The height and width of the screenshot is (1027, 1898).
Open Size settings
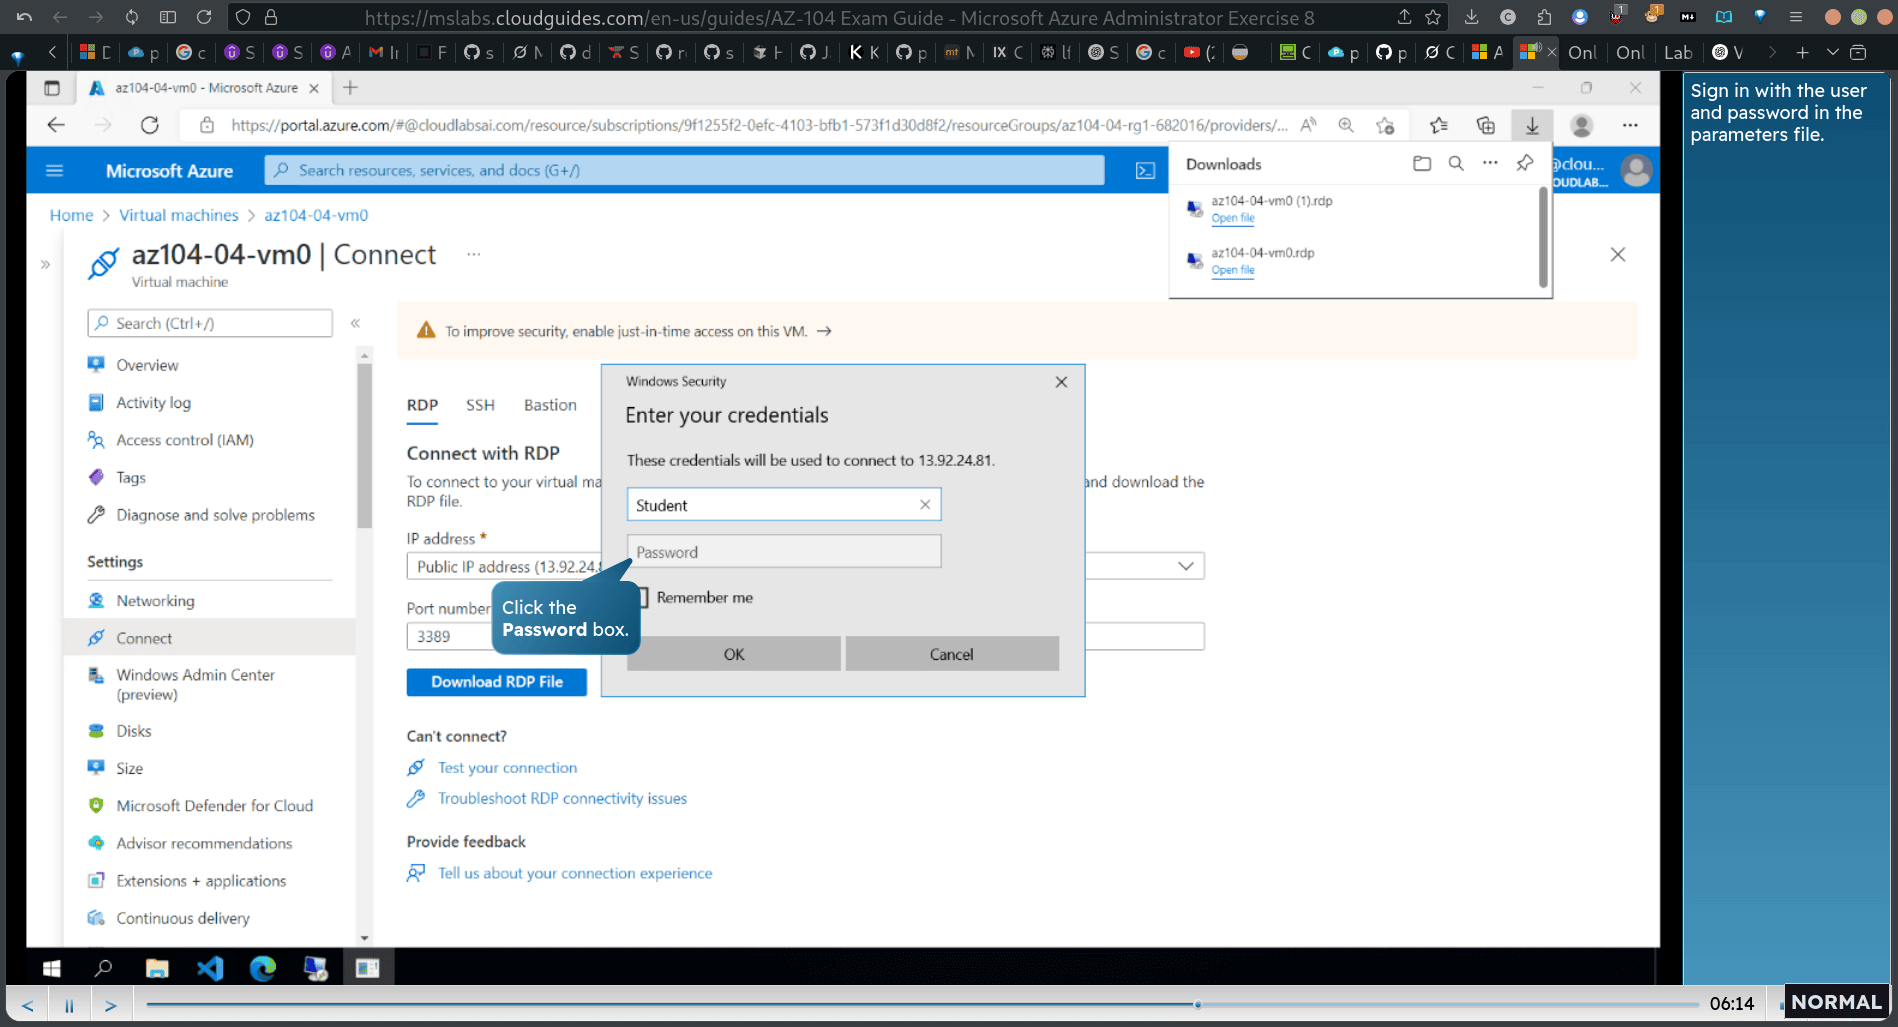click(x=129, y=769)
